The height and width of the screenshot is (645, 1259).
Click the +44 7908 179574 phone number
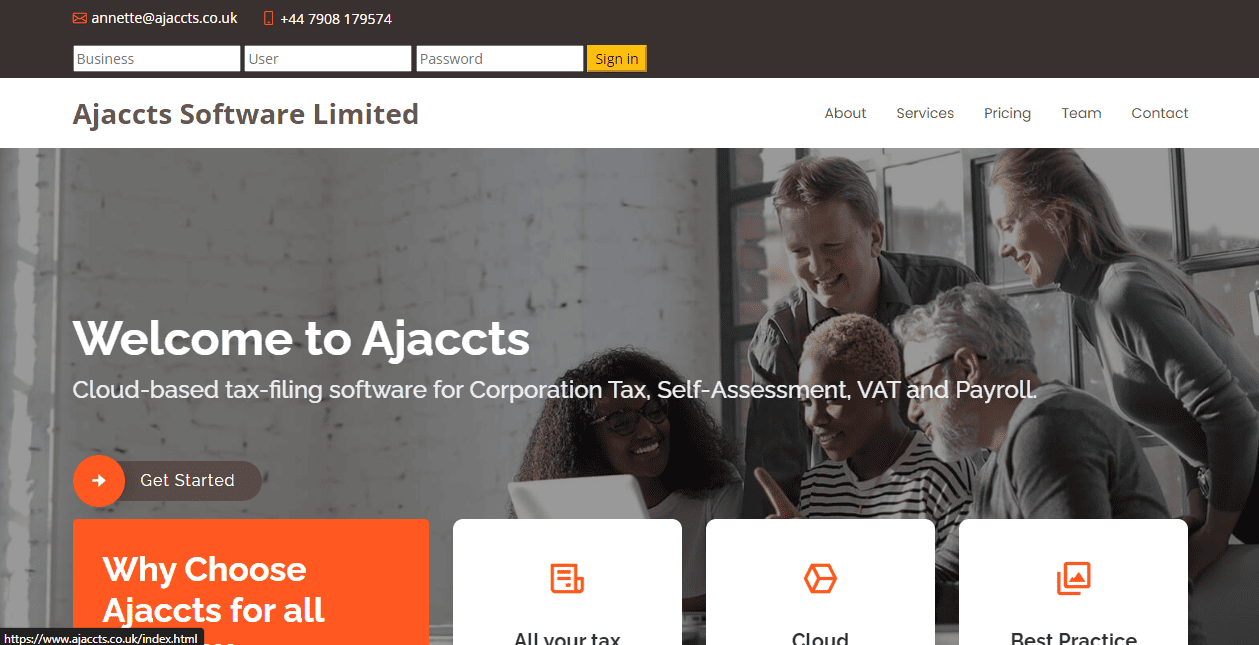[336, 19]
